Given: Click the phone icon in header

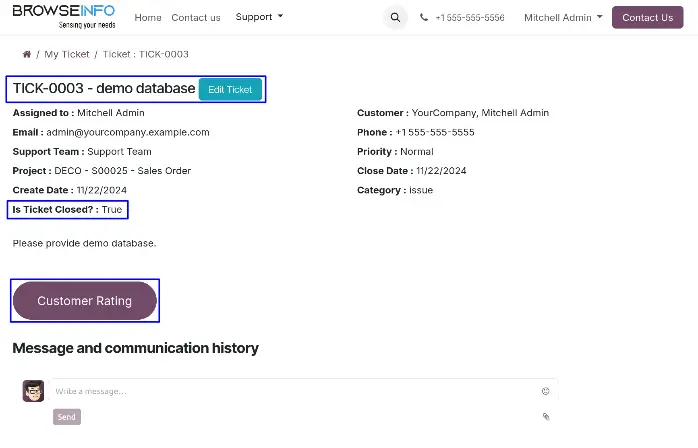Looking at the screenshot, I should click(425, 18).
